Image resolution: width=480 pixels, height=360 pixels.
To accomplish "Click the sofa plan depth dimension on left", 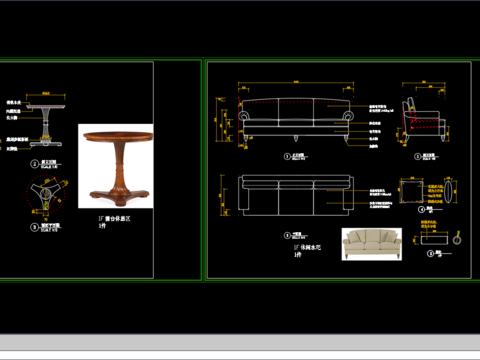I will coord(221,195).
